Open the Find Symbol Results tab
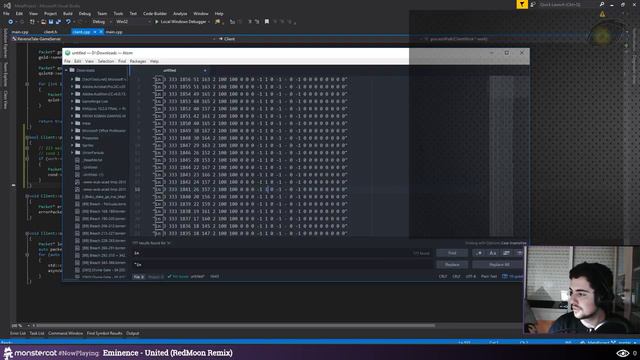Screen dimensions: 640x360 [104, 333]
